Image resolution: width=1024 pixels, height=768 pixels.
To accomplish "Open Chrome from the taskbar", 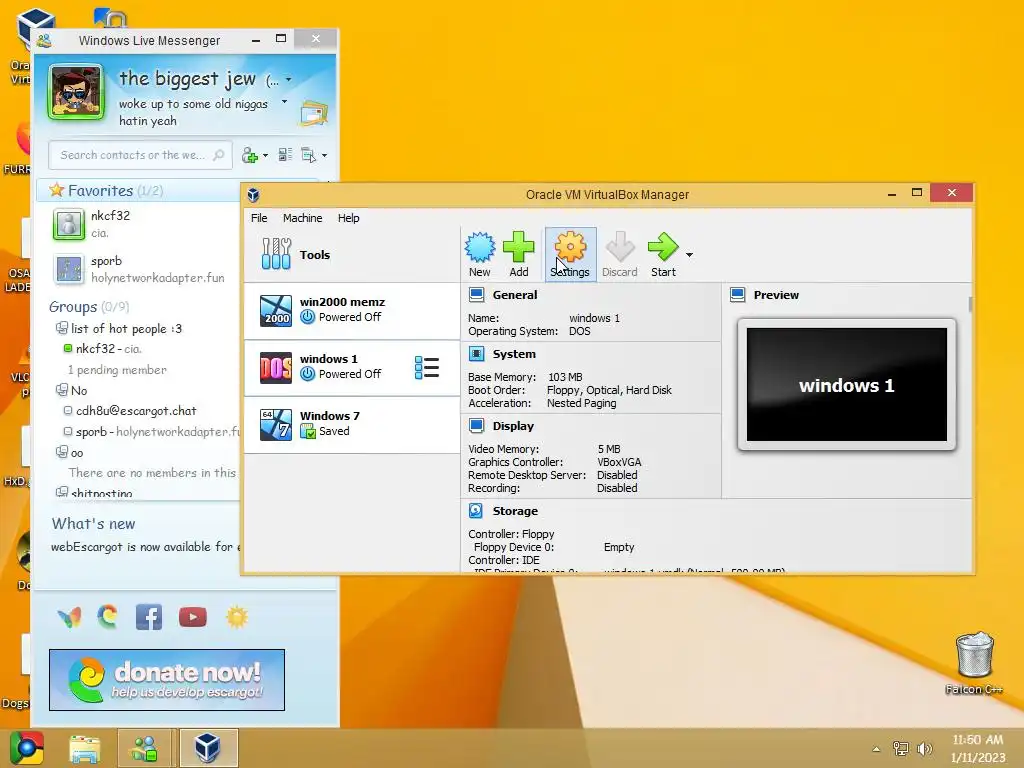I will 27,748.
